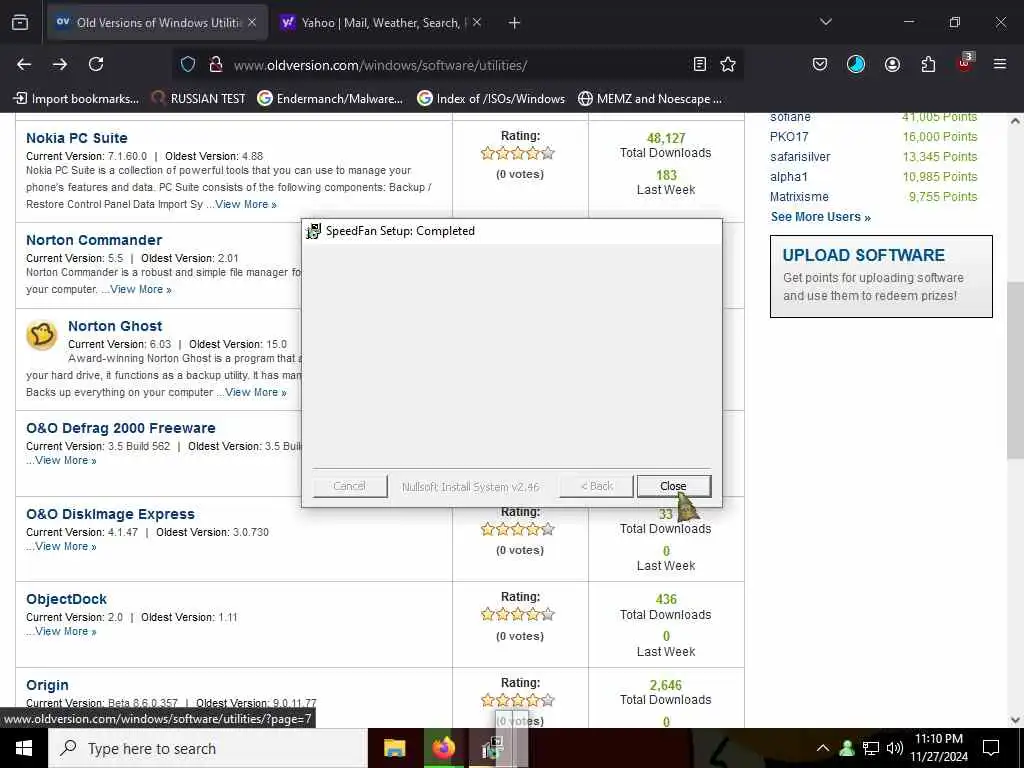This screenshot has width=1024, height=768.
Task: Open the Norton Ghost link
Action: (x=115, y=326)
